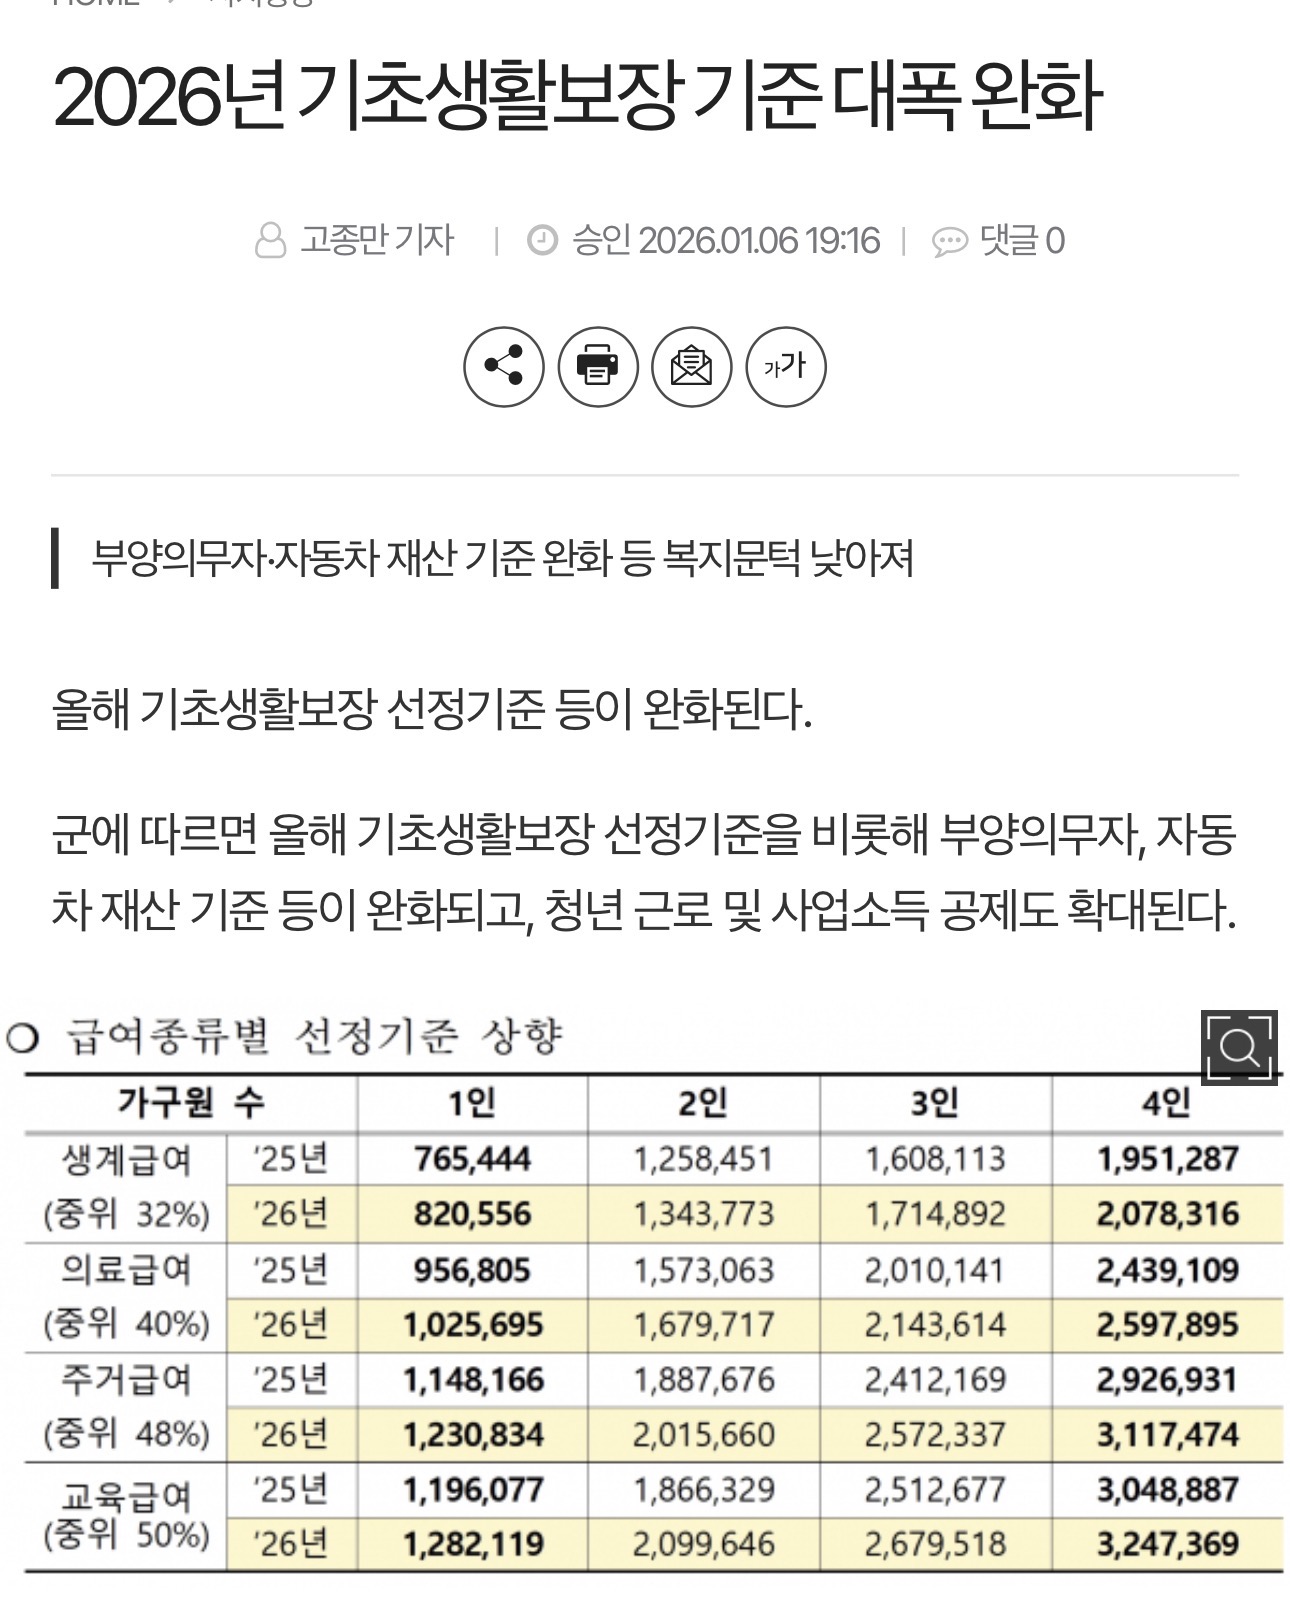Click the 생계급여 row label
This screenshot has width=1290, height=1611.
pos(126,1160)
